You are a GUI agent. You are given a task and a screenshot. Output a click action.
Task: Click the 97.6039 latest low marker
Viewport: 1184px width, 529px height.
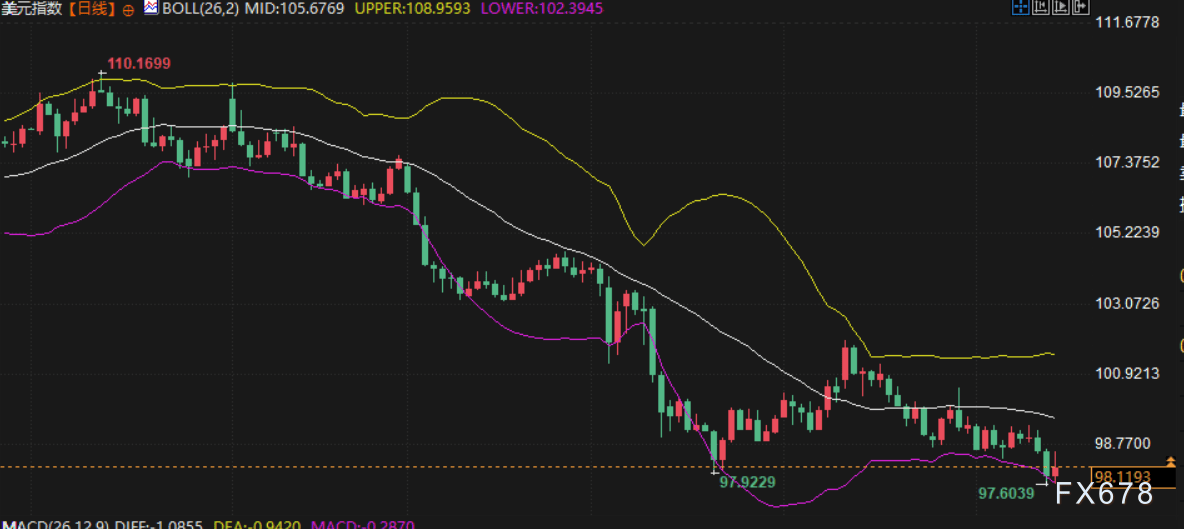pos(1007,493)
